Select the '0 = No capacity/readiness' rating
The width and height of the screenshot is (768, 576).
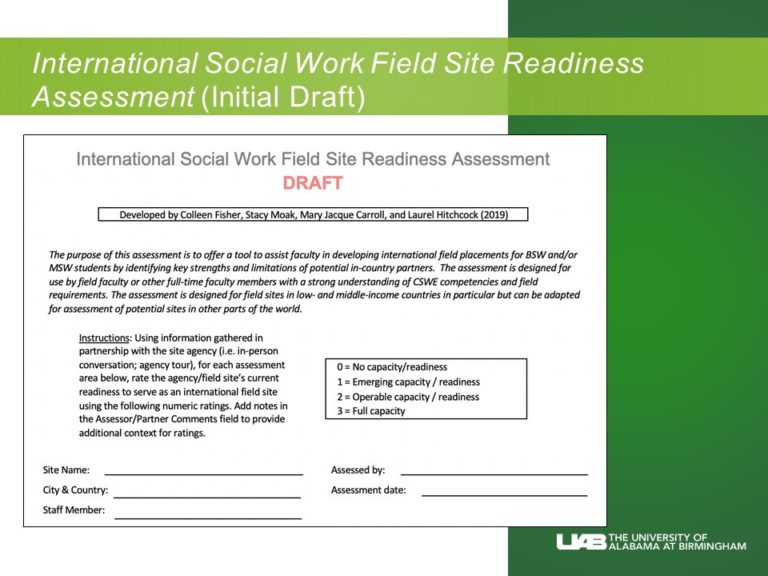(x=391, y=367)
